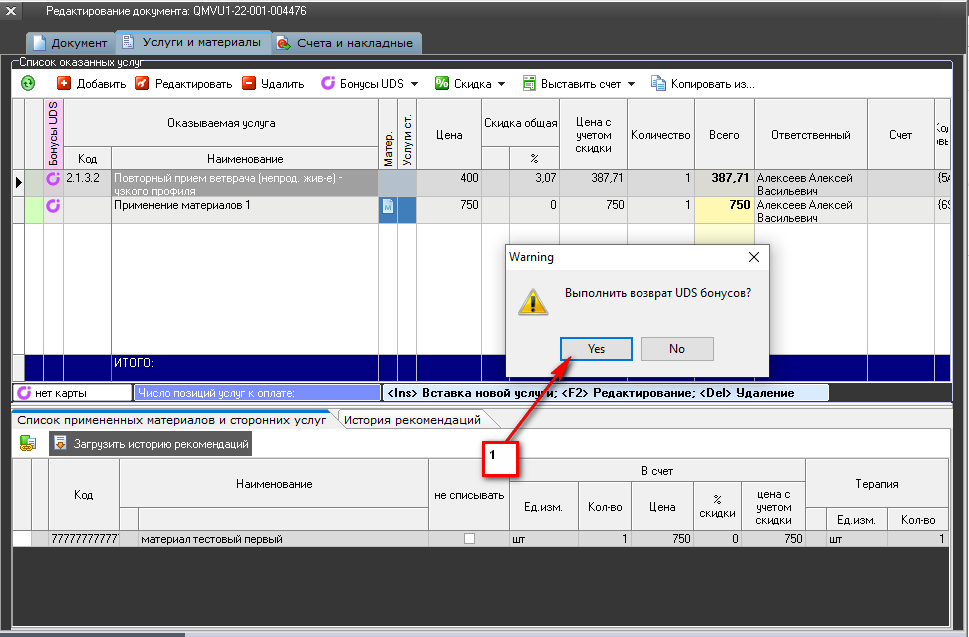969x637 pixels.
Task: Open the Бонусы UDS dropdown
Action: tap(369, 84)
